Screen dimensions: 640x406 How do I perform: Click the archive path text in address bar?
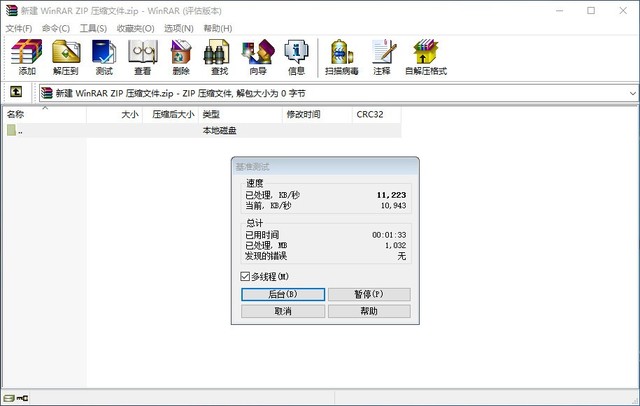(180, 93)
